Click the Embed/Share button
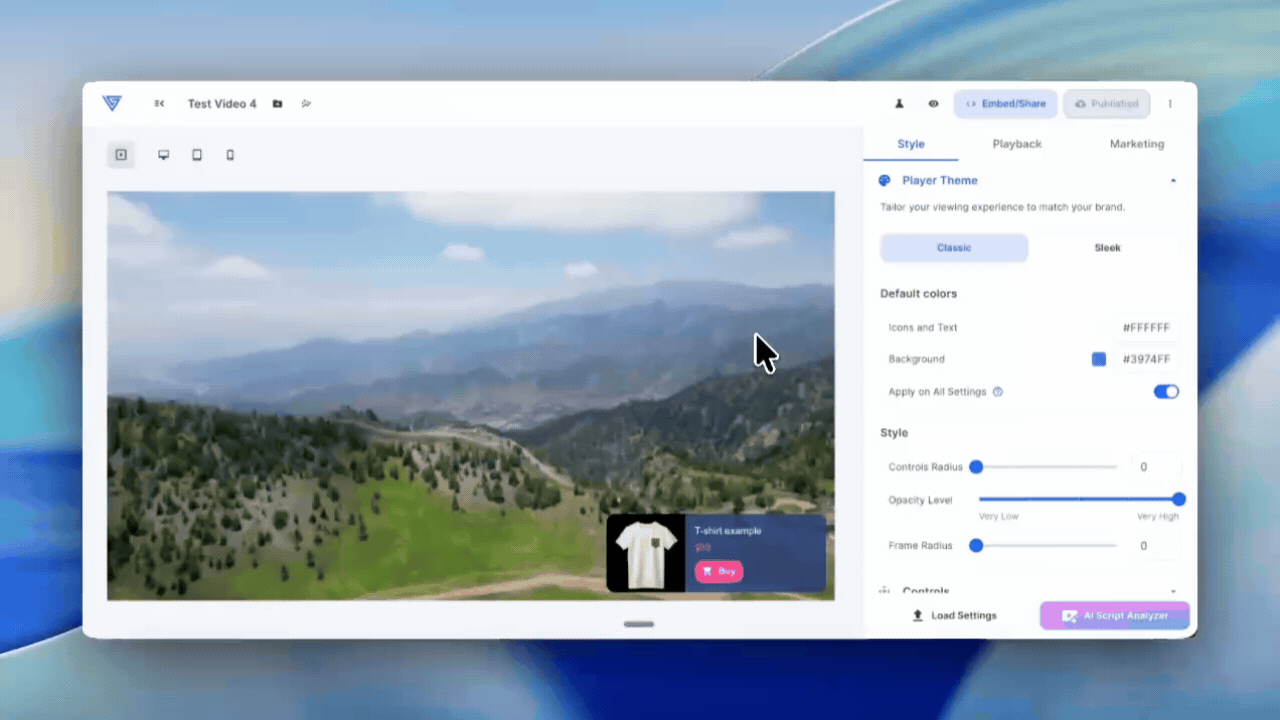 [x=1005, y=104]
